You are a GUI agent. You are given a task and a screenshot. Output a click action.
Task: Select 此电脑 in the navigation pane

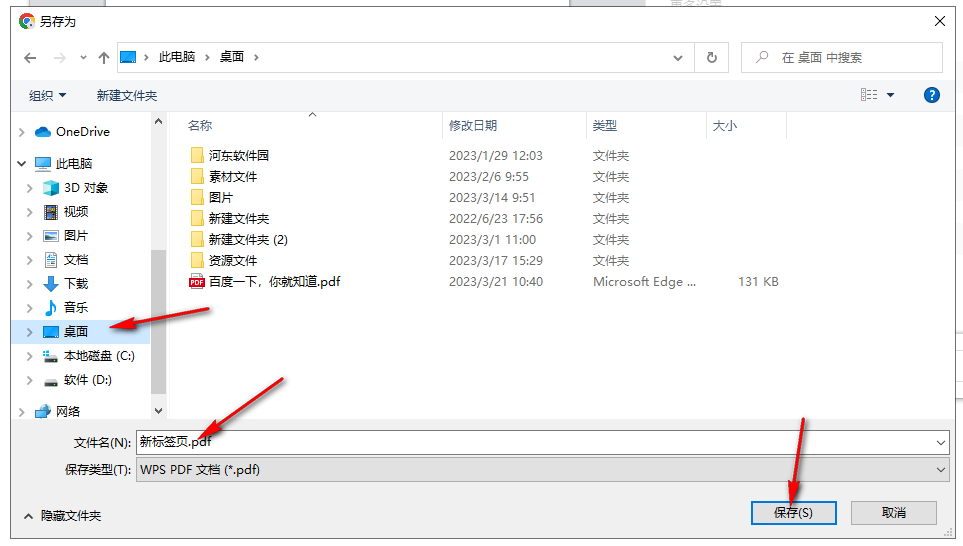(x=74, y=163)
